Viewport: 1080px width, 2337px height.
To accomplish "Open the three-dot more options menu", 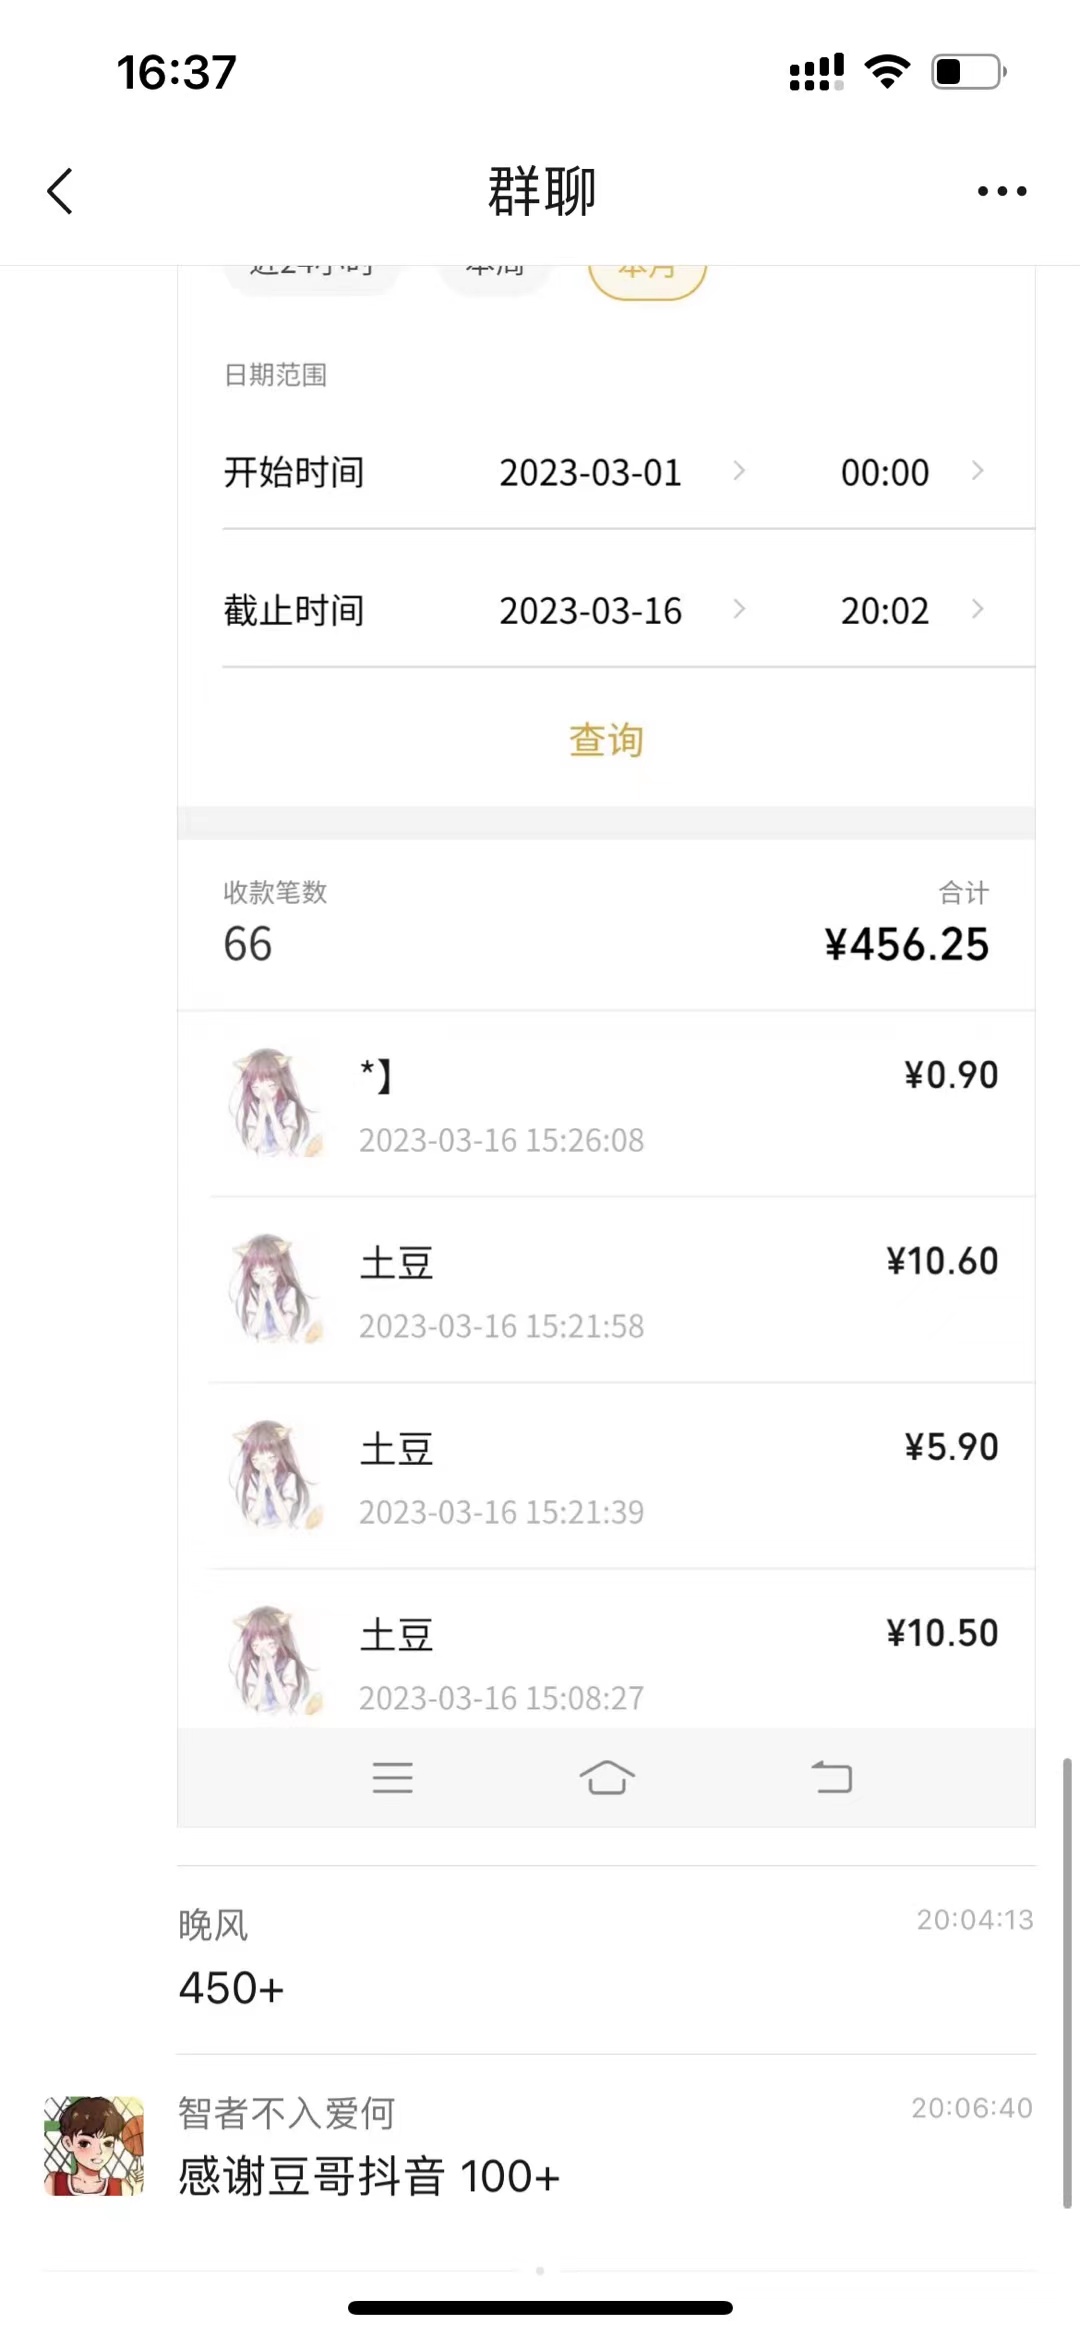I will coord(1002,191).
